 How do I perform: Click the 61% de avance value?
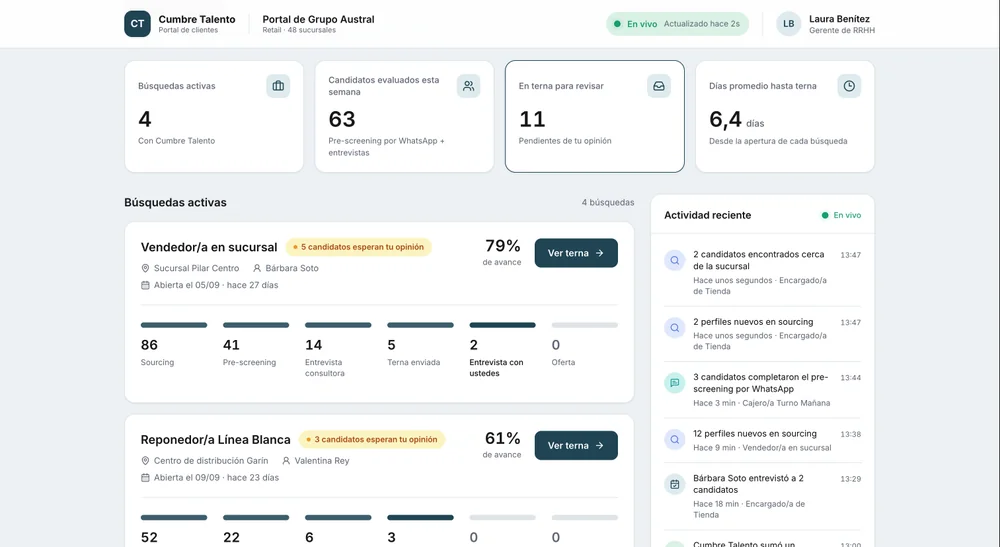[503, 438]
